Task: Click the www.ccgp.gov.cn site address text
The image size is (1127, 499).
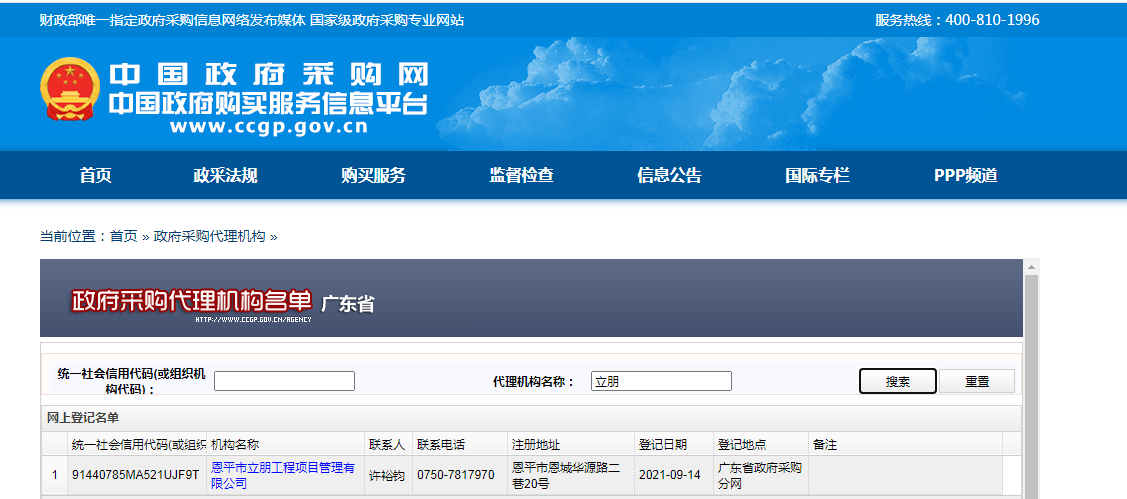Action: pyautogui.click(x=269, y=127)
